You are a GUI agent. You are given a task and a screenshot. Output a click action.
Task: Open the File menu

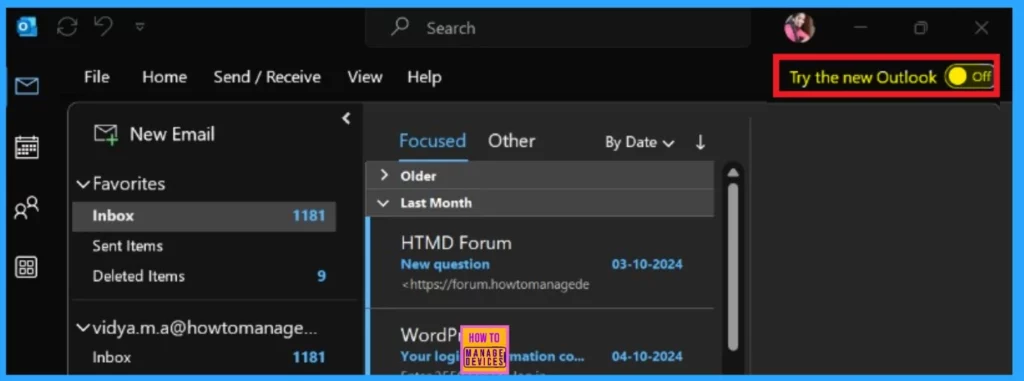pos(97,77)
